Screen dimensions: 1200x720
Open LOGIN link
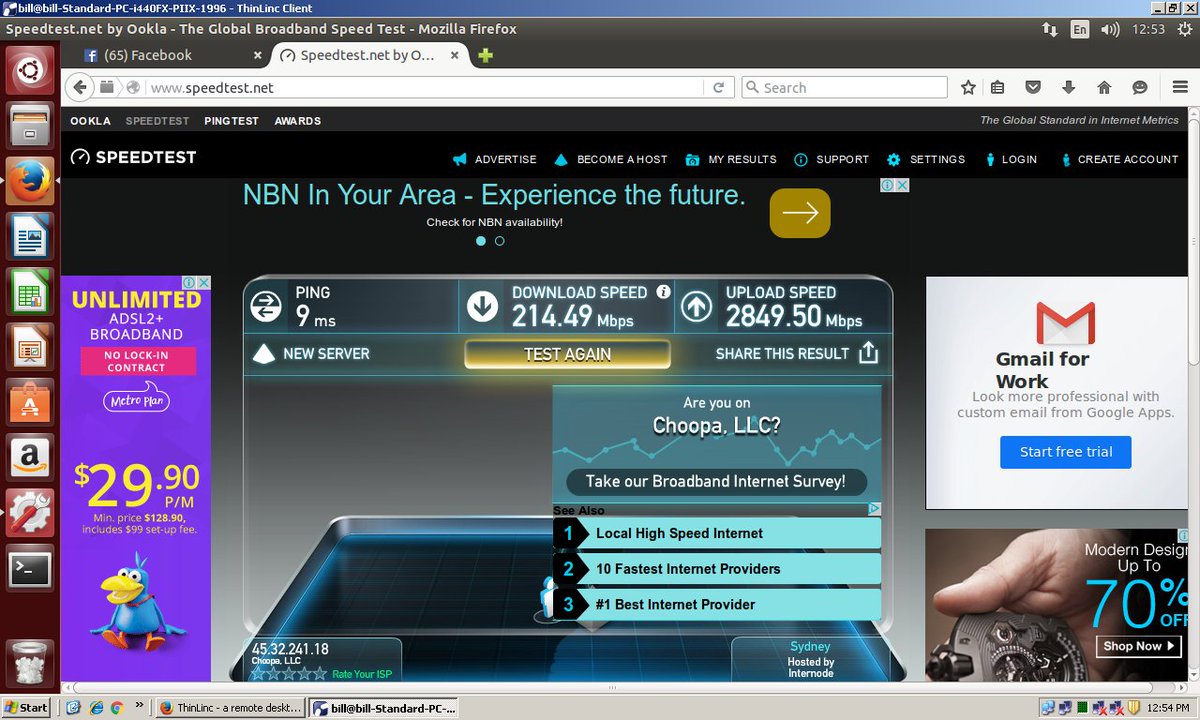point(1011,159)
